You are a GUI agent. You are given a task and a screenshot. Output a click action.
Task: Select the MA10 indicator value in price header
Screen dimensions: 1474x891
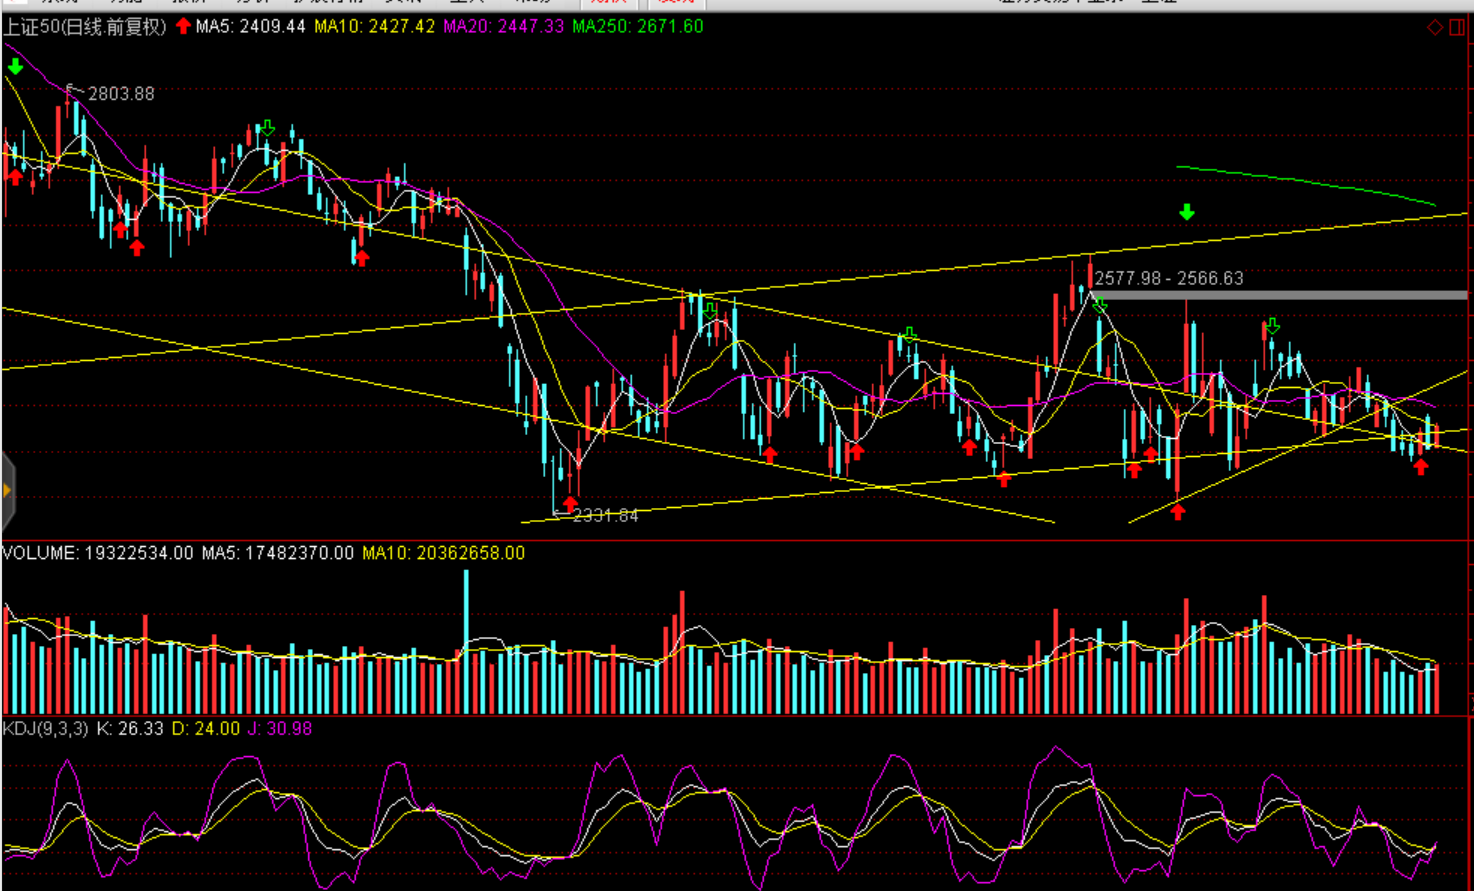point(374,27)
